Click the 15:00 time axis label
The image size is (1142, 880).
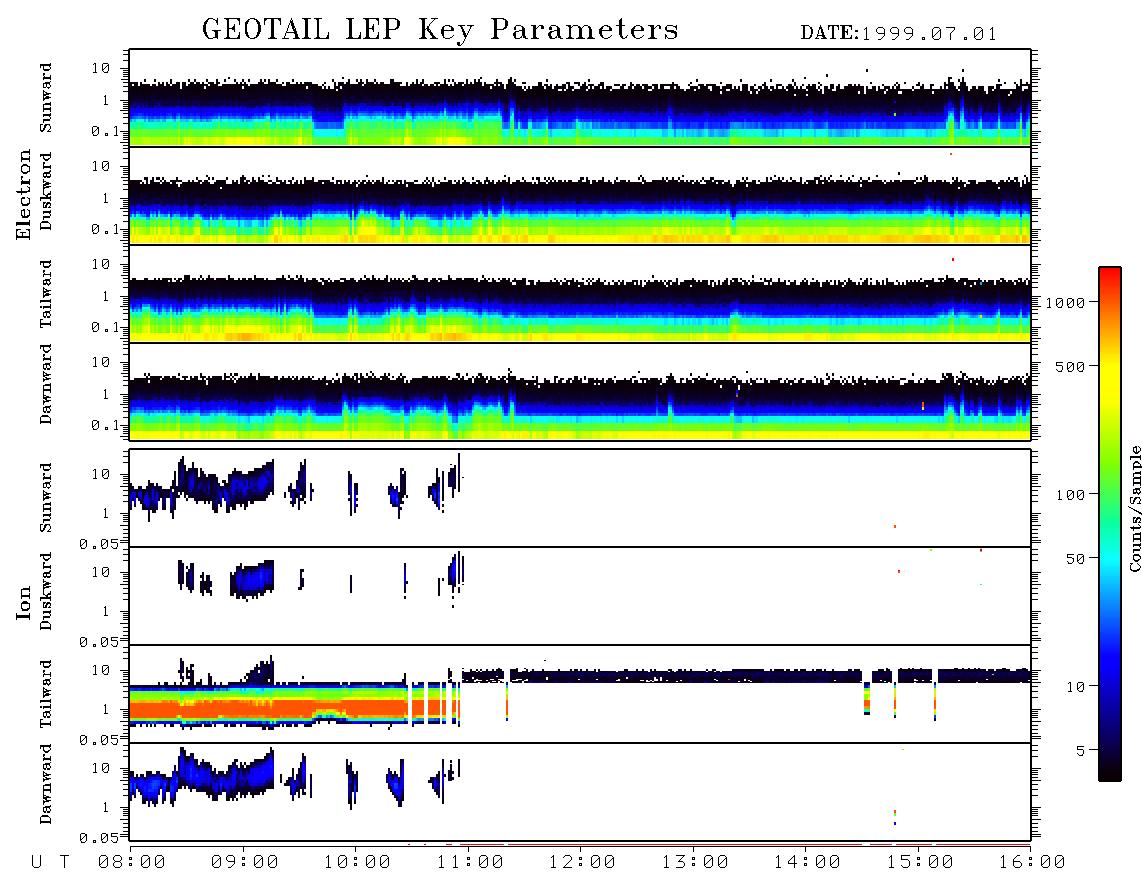click(x=919, y=863)
